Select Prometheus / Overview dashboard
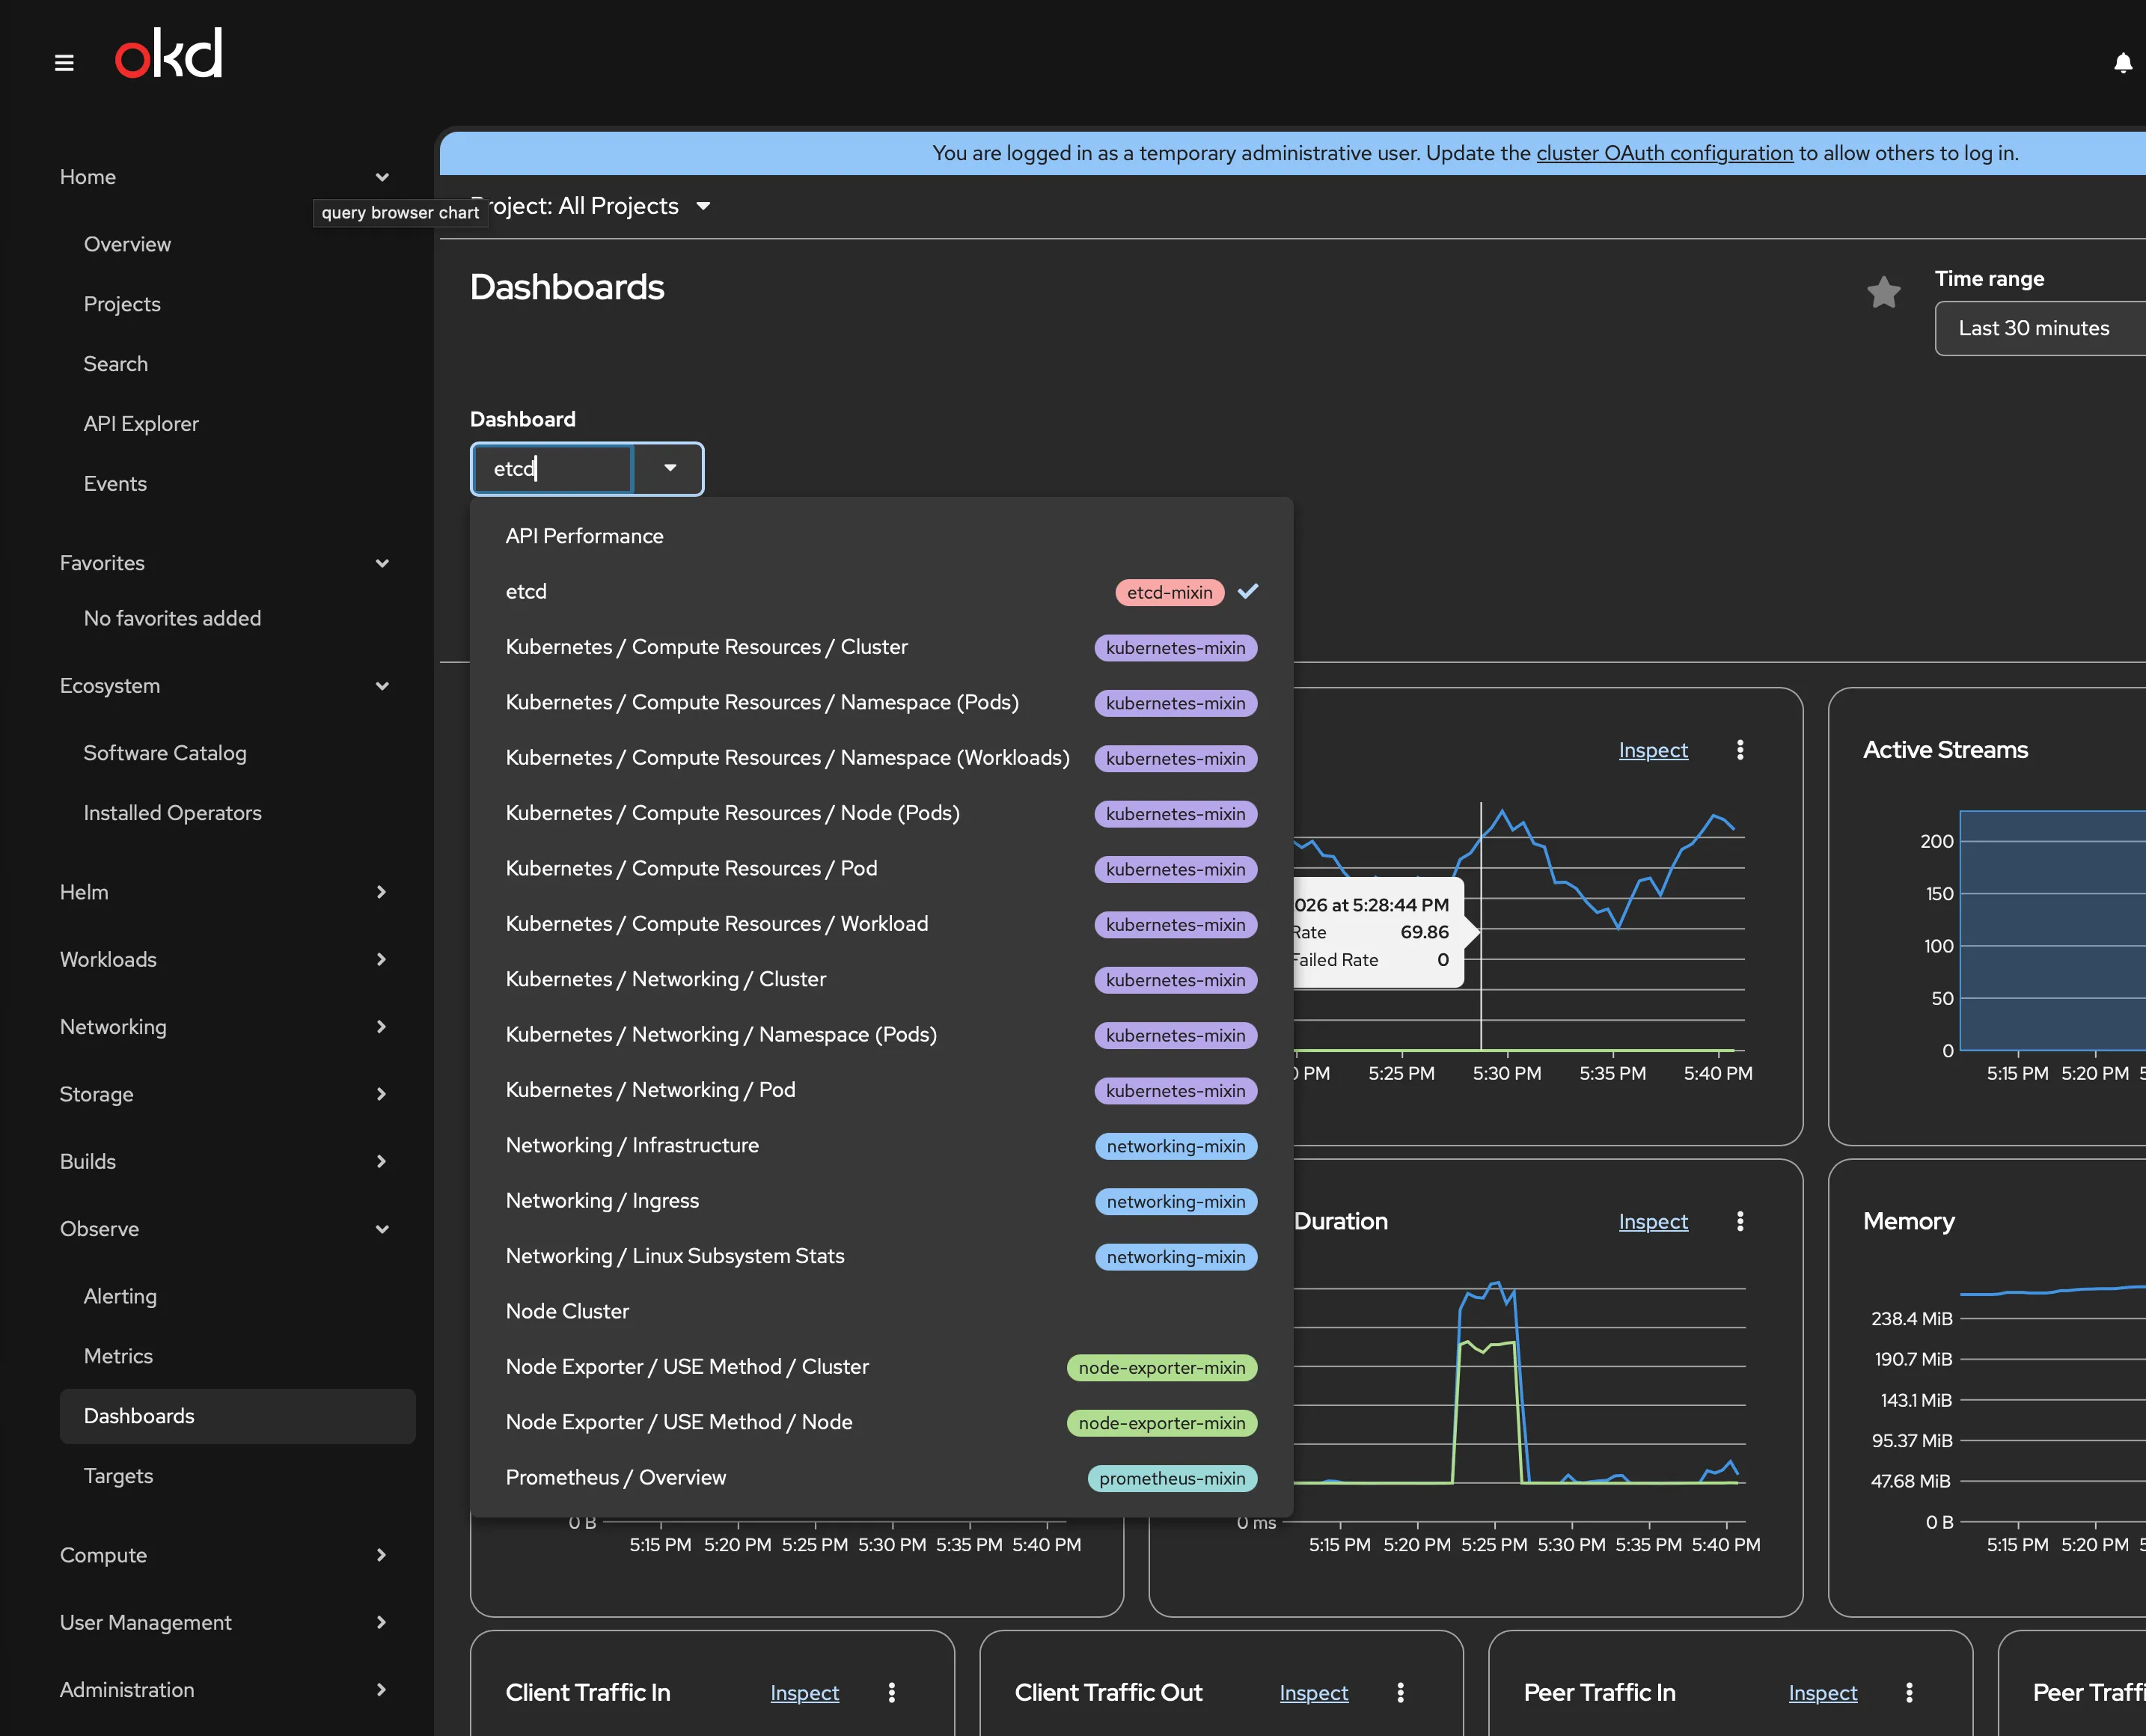The height and width of the screenshot is (1736, 2146). click(881, 1477)
